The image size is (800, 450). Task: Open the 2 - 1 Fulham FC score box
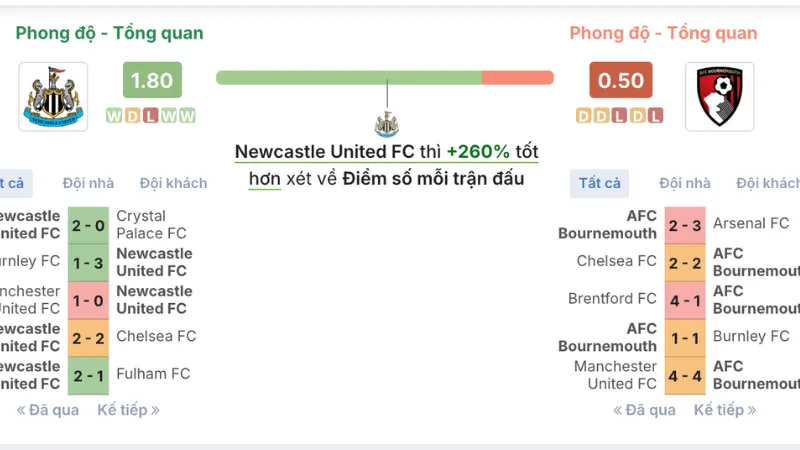[x=88, y=375]
